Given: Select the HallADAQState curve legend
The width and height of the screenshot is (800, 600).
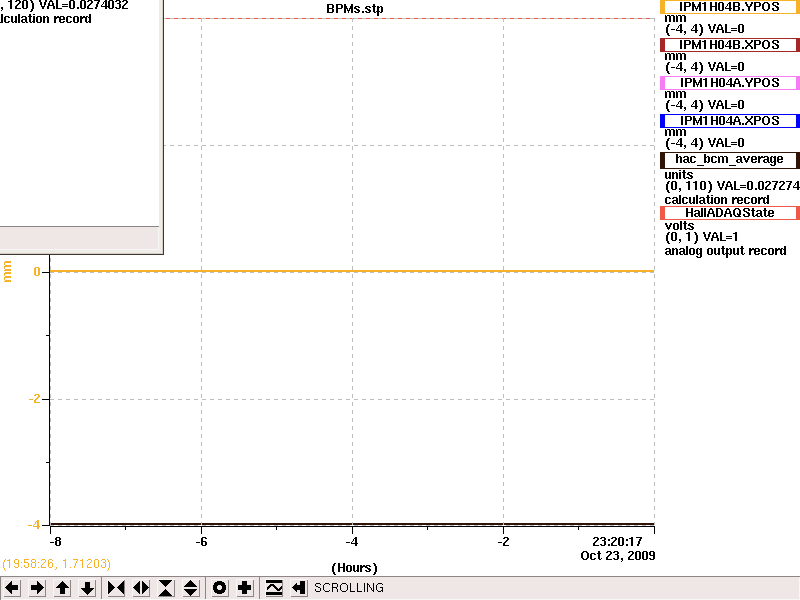Looking at the screenshot, I should tap(730, 213).
